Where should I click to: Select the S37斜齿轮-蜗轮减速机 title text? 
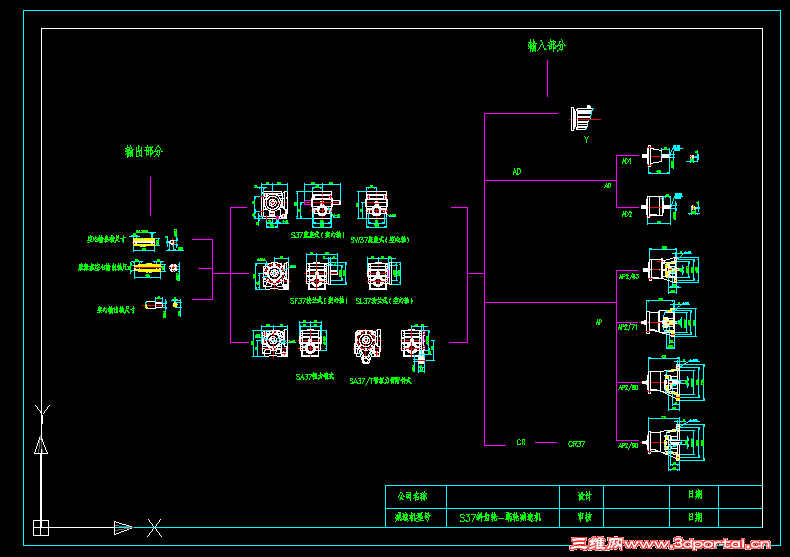tap(500, 517)
